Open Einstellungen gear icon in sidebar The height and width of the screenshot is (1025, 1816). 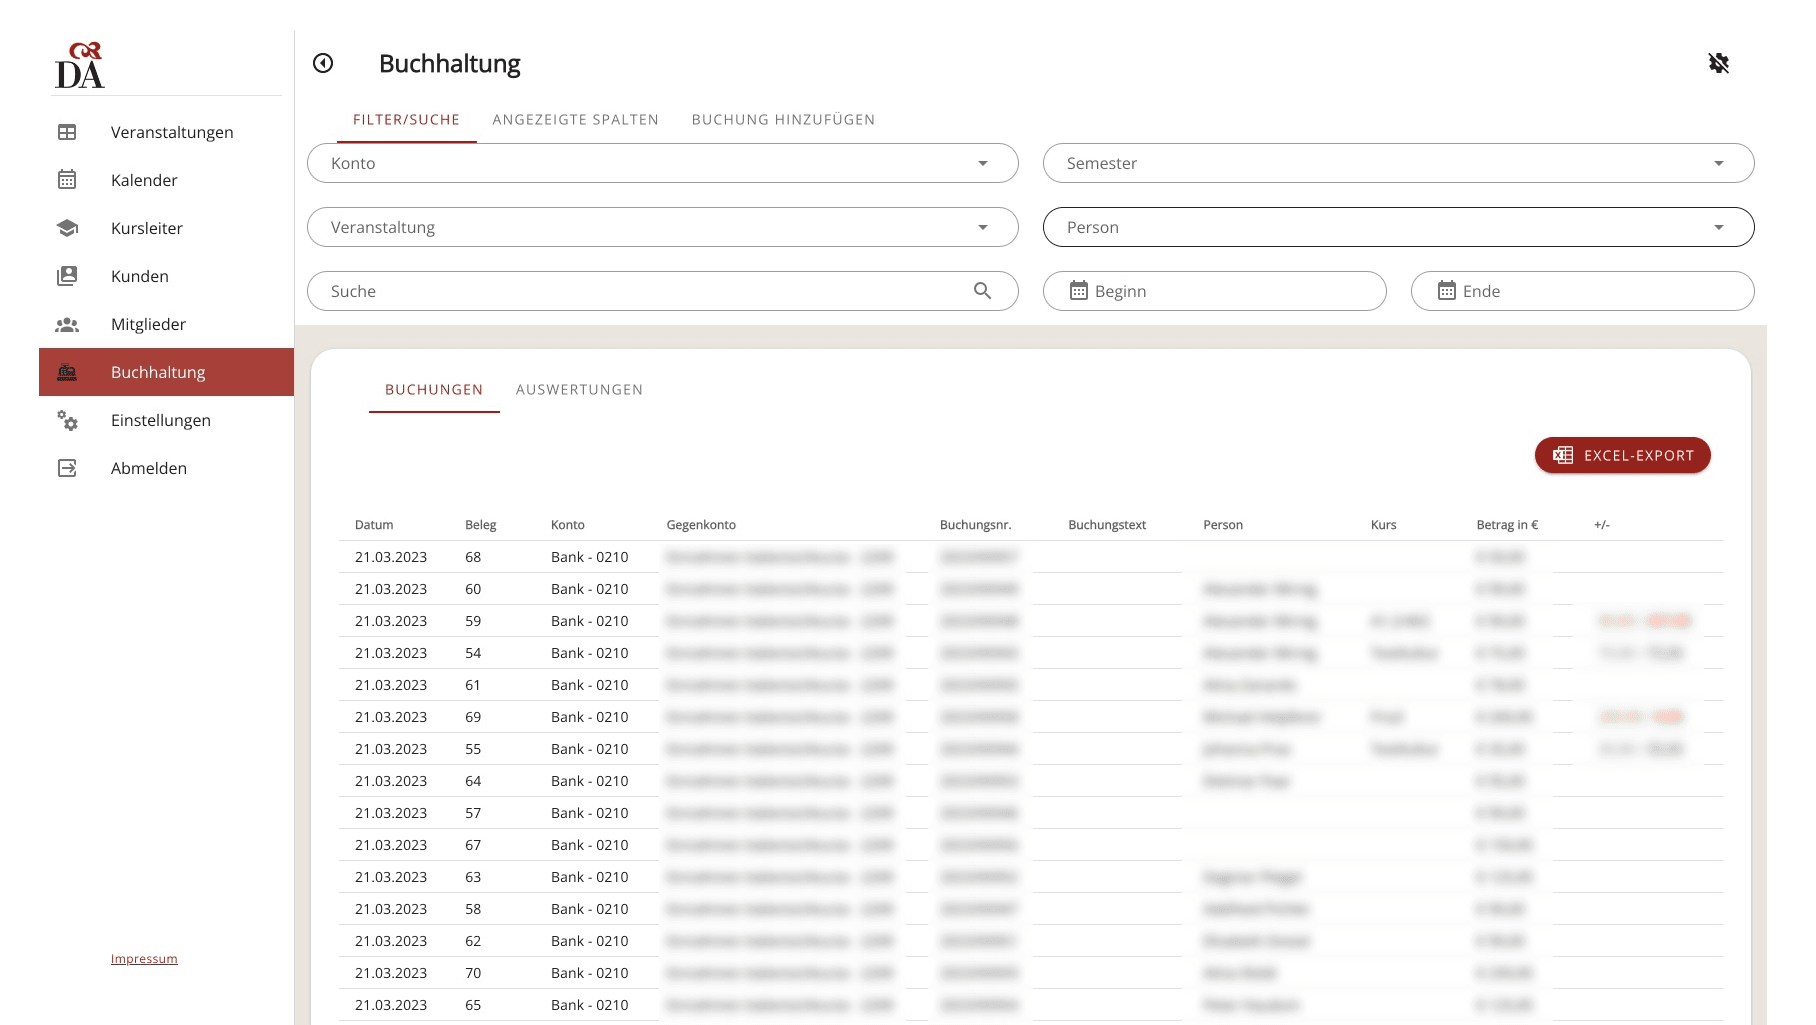(x=67, y=420)
